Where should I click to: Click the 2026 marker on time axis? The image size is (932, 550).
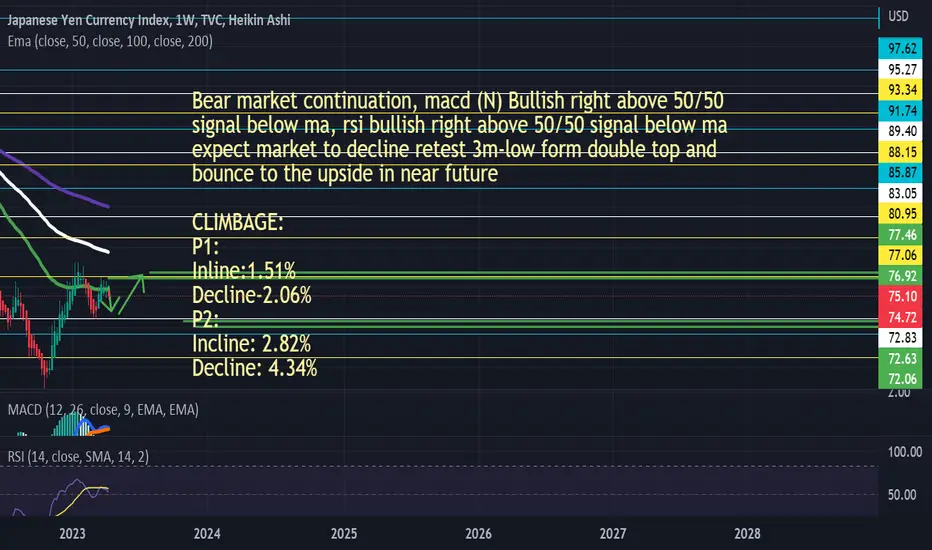(478, 533)
